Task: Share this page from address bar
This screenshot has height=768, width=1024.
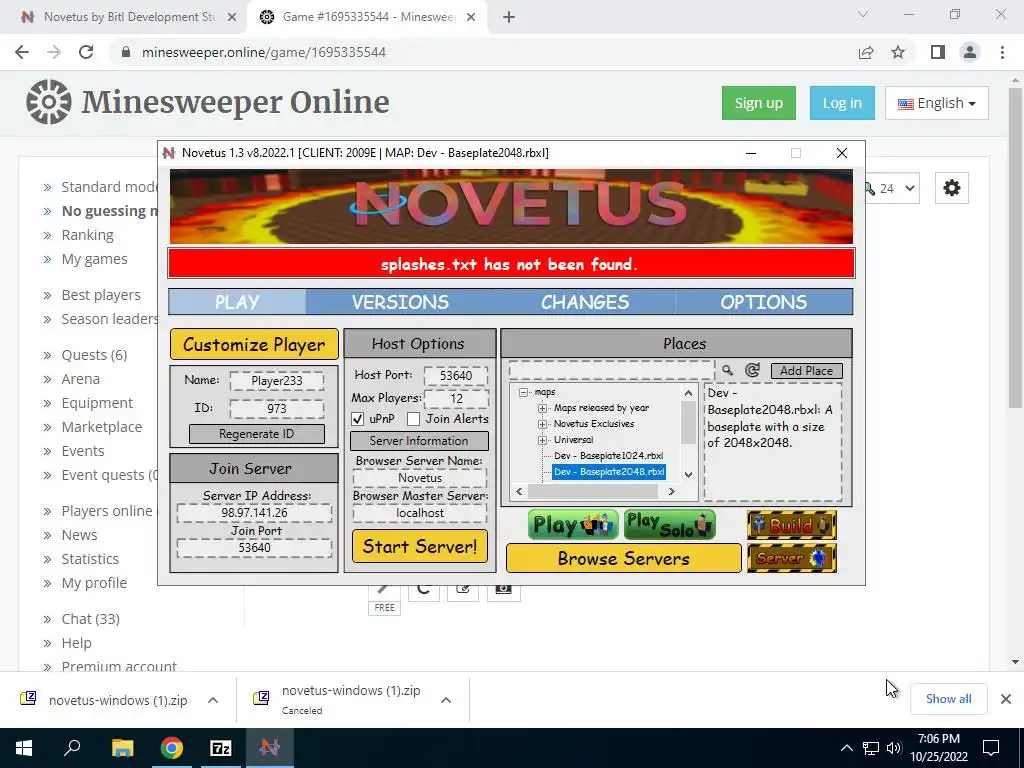Action: pyautogui.click(x=866, y=52)
